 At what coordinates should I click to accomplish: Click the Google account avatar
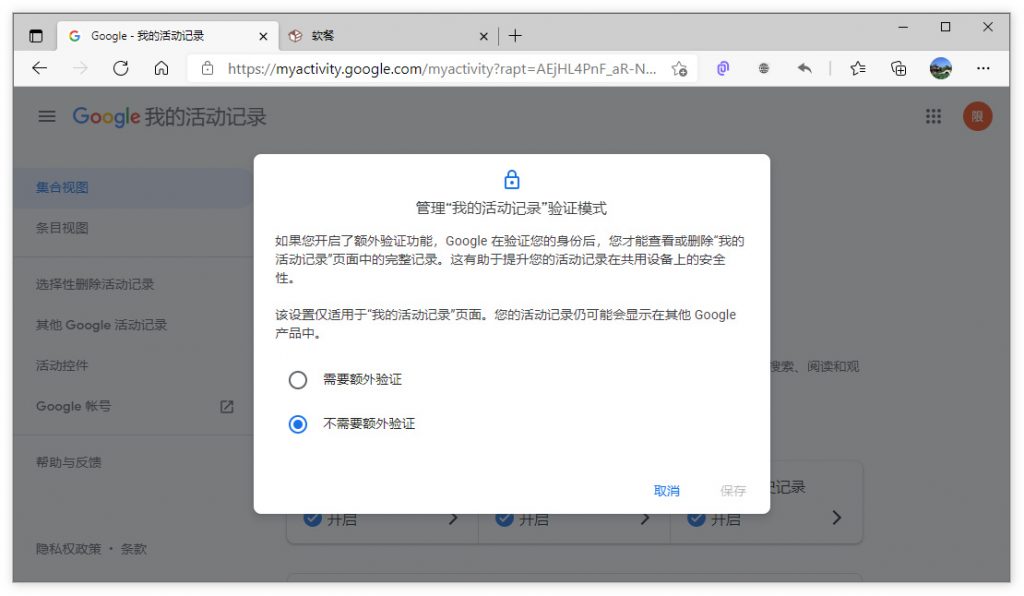978,116
